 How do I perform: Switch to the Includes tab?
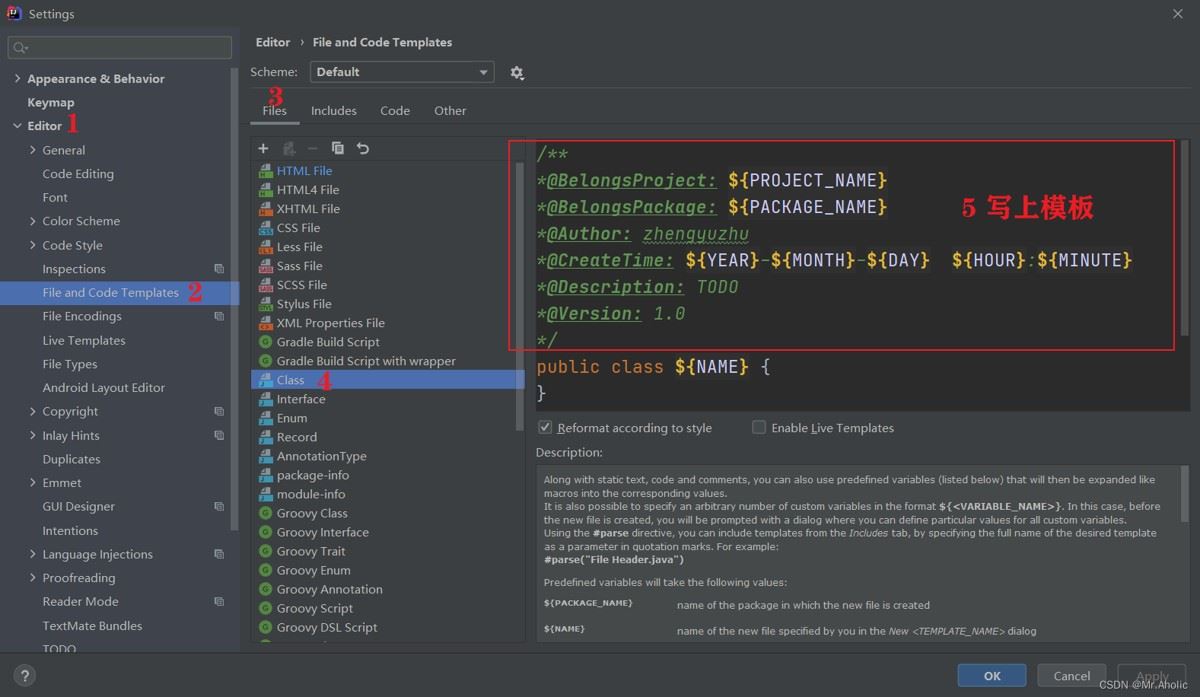click(x=333, y=111)
